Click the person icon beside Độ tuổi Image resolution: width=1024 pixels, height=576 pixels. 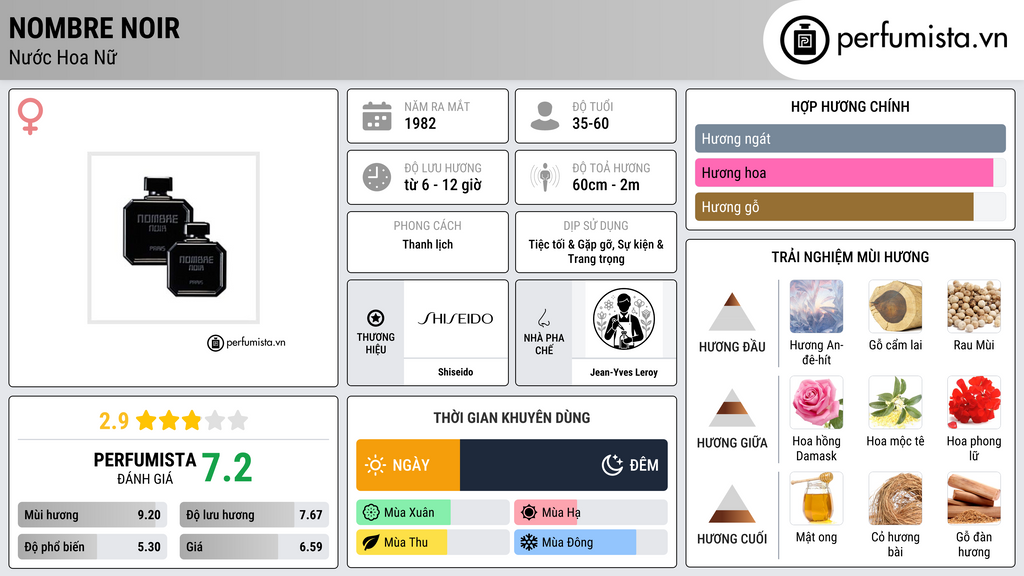click(545, 116)
